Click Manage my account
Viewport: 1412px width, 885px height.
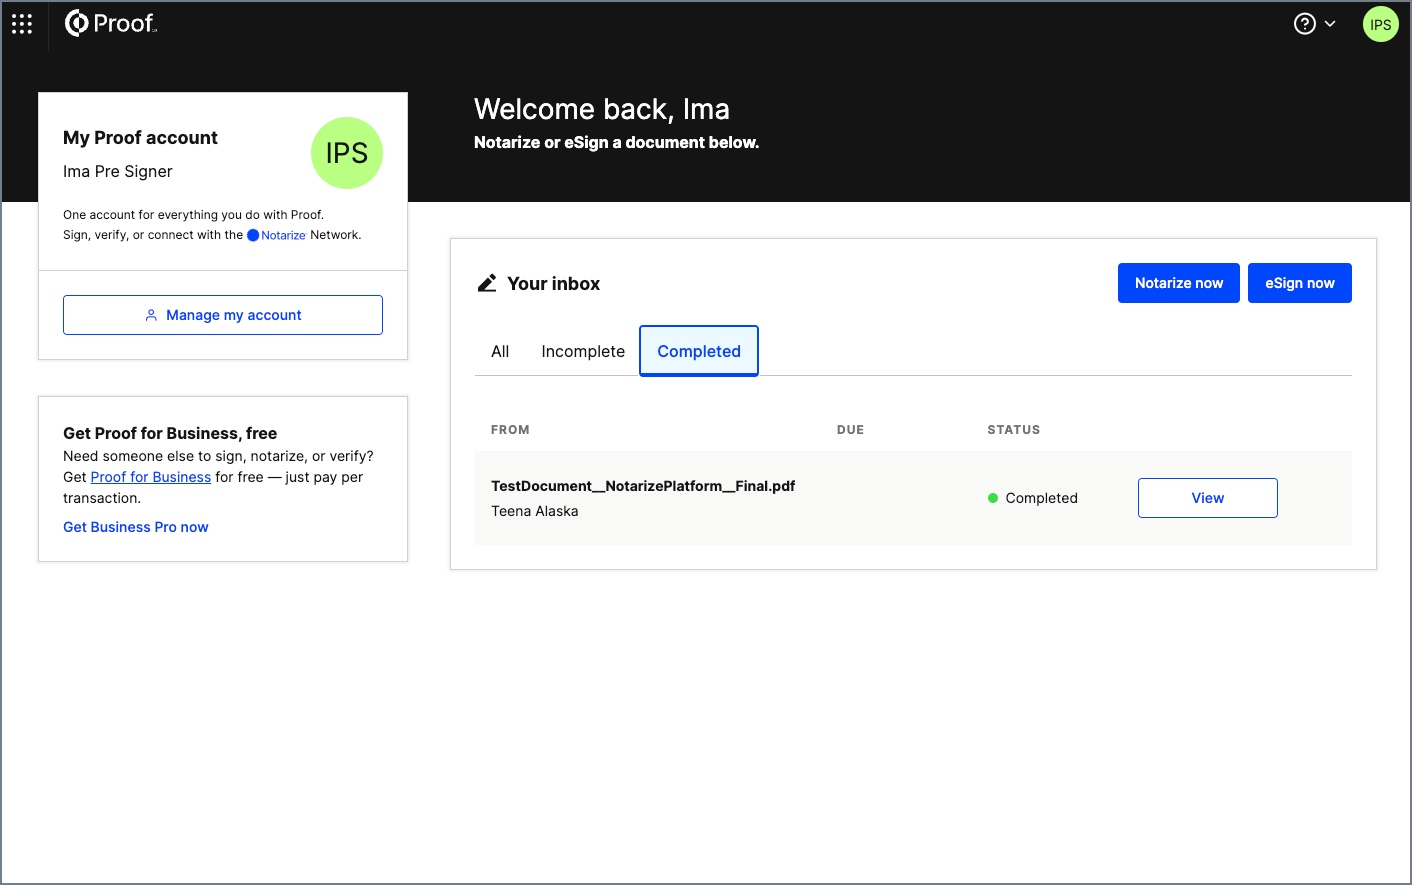(x=222, y=314)
